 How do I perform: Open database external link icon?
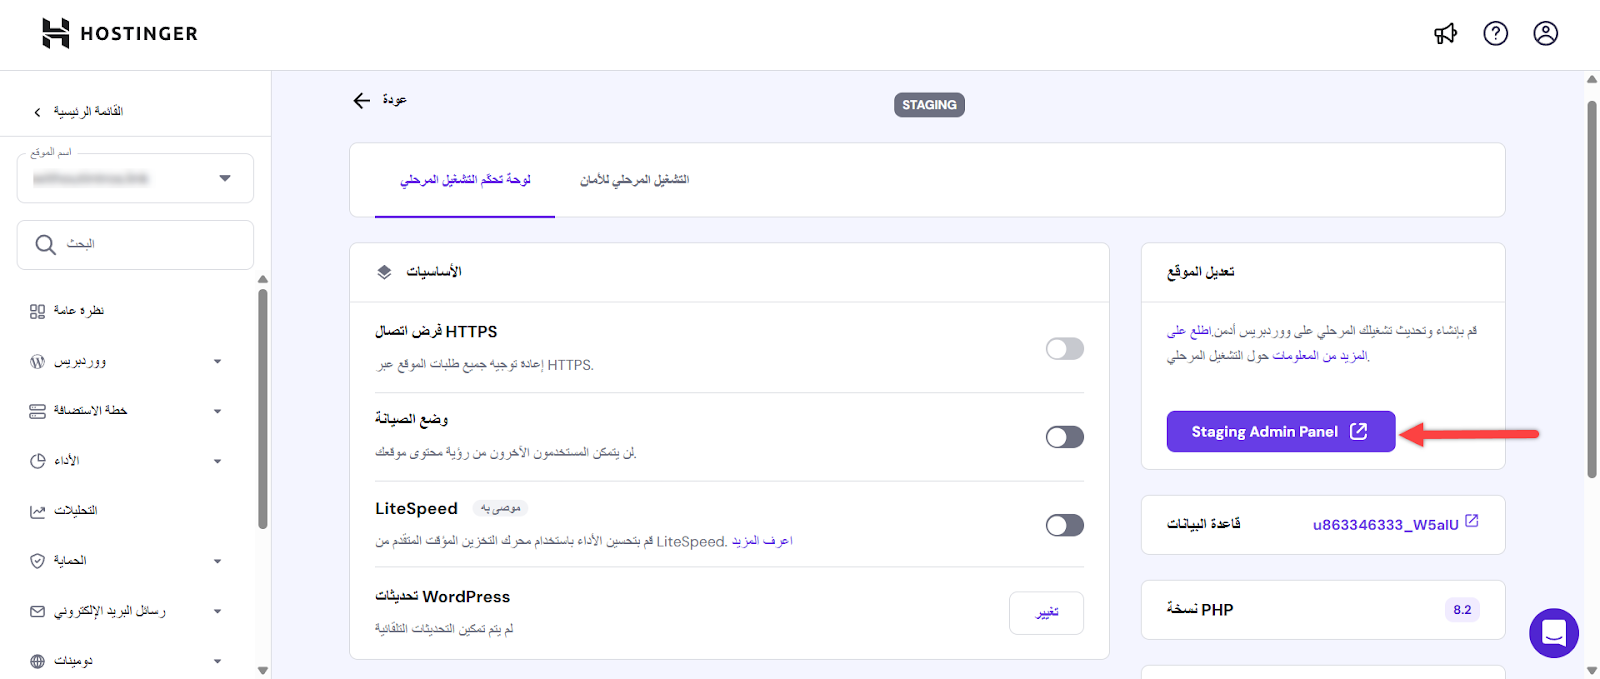1472,521
